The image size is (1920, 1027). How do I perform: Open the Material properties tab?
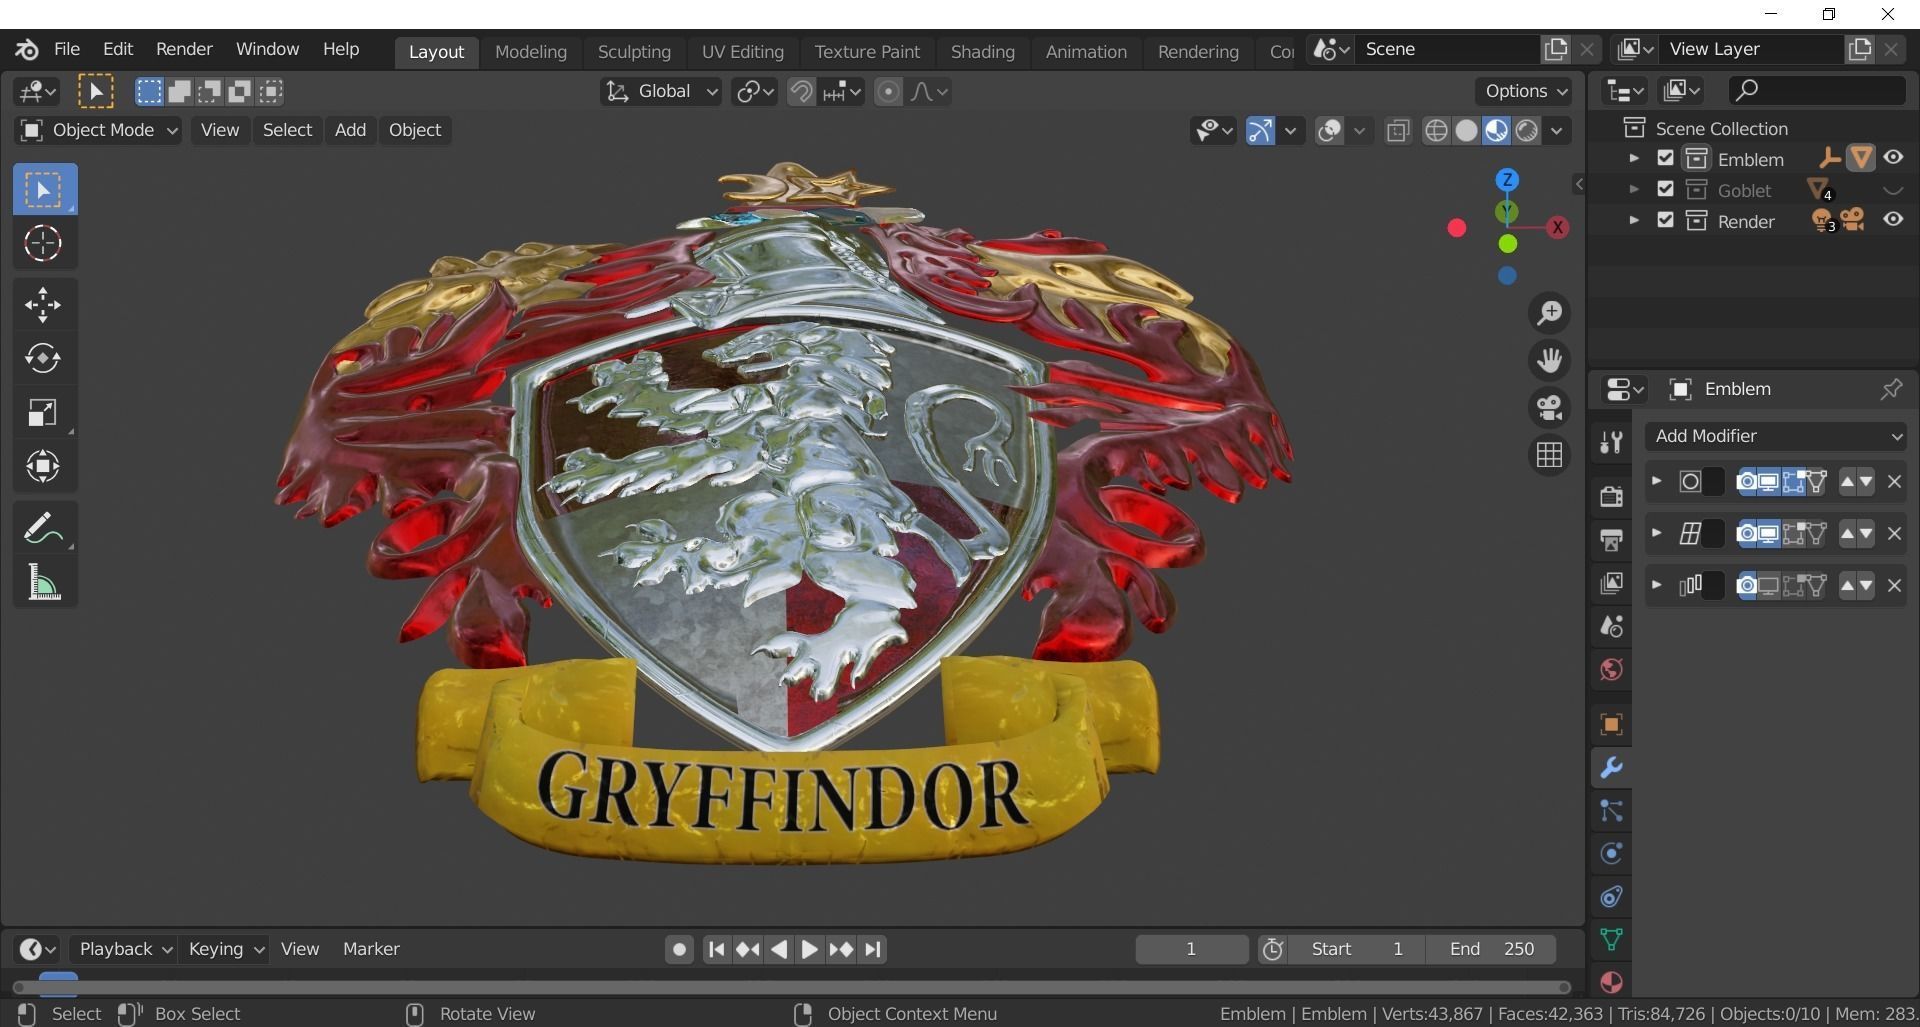[x=1611, y=982]
